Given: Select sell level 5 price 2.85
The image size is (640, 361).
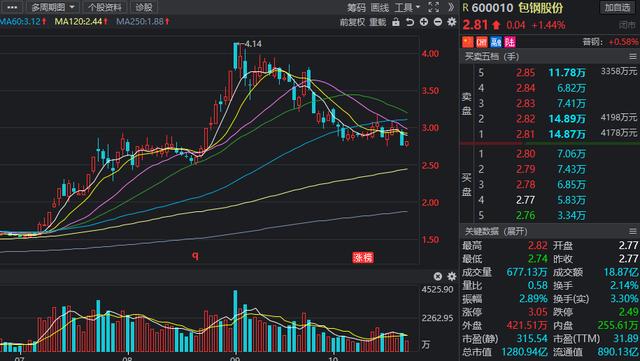Looking at the screenshot, I should [525, 73].
